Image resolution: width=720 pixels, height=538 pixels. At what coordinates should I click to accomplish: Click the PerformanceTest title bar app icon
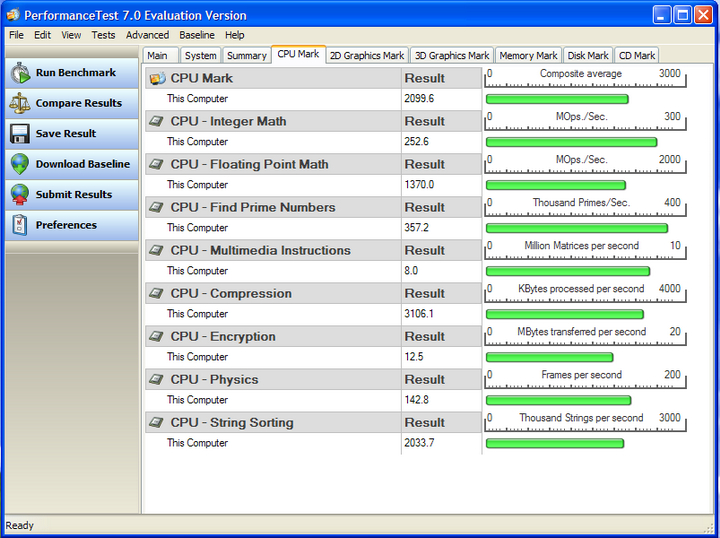coord(13,15)
